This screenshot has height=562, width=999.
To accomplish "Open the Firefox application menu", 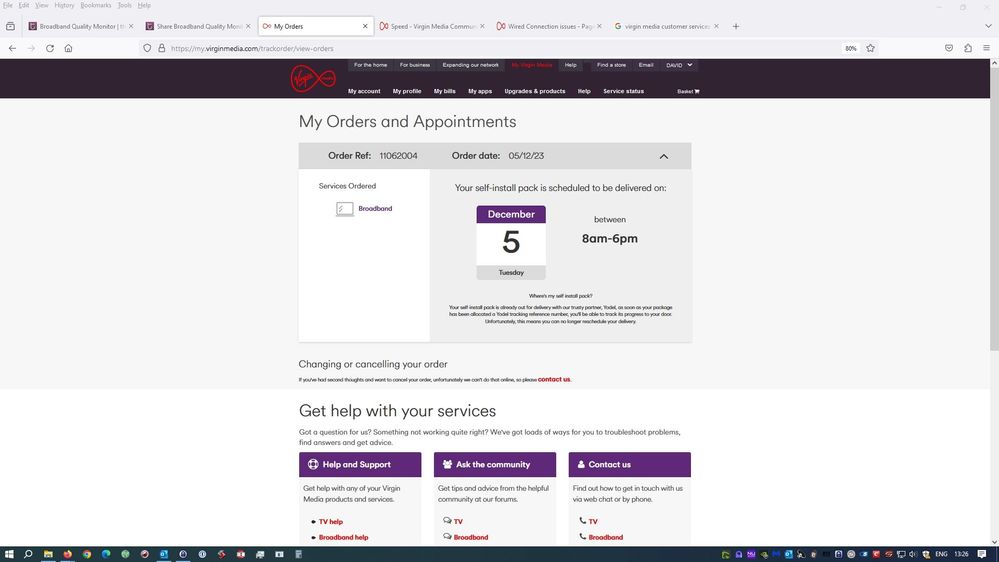I will click(x=986, y=48).
